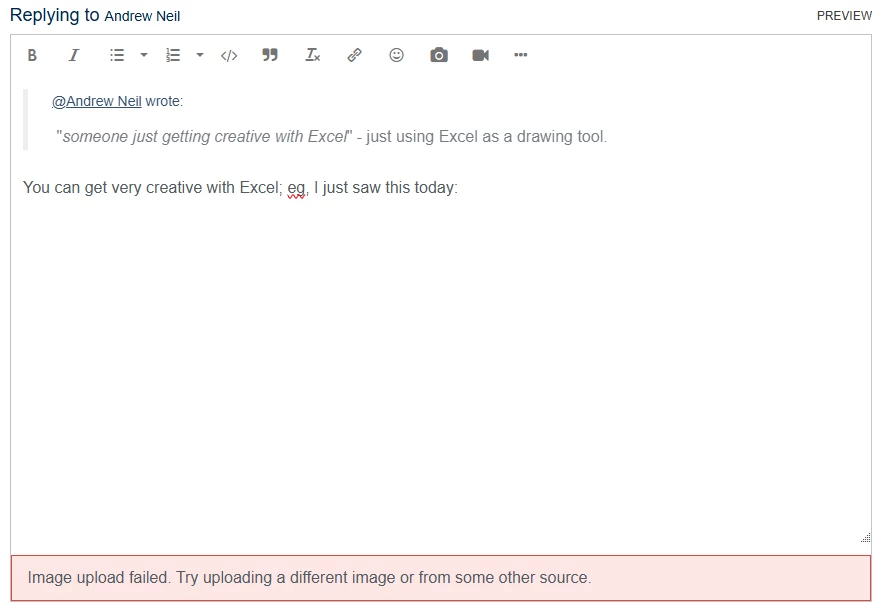890x614 pixels.
Task: Insert code sample
Action: coord(229,56)
